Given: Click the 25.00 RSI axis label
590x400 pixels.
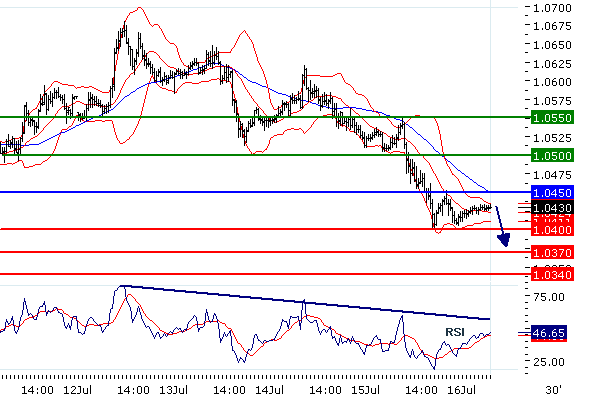Looking at the screenshot, I should coord(549,362).
